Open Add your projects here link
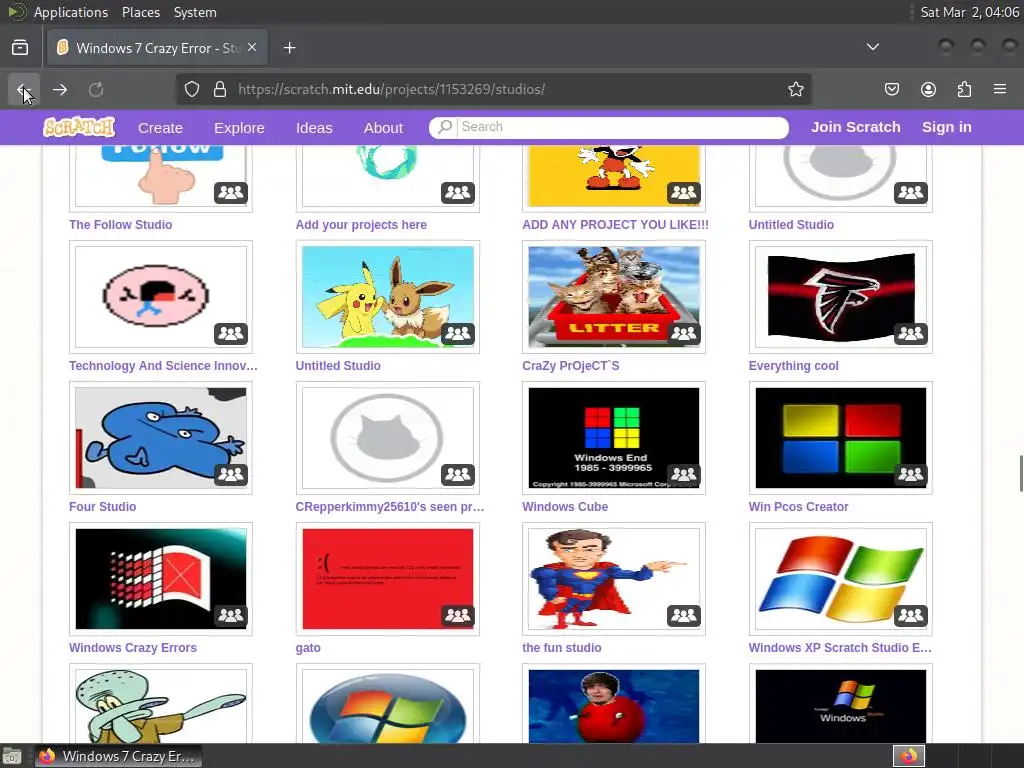 [x=361, y=225]
